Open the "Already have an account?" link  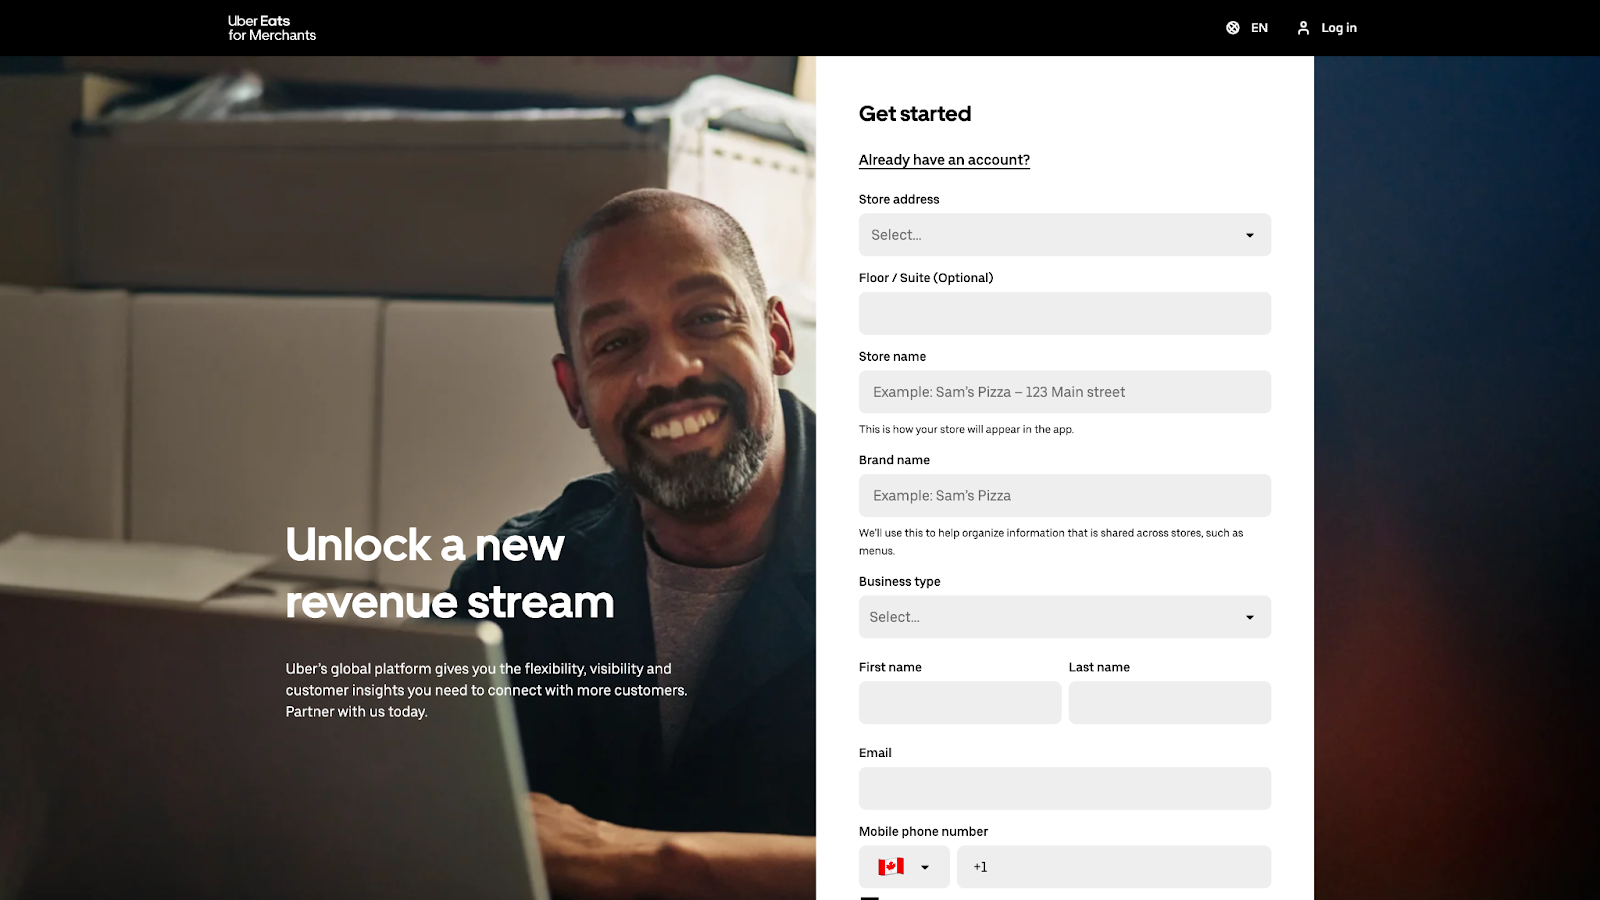tap(943, 159)
